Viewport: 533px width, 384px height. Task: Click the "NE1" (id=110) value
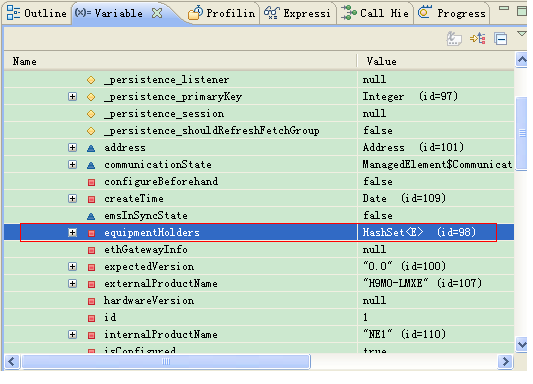coord(404,334)
